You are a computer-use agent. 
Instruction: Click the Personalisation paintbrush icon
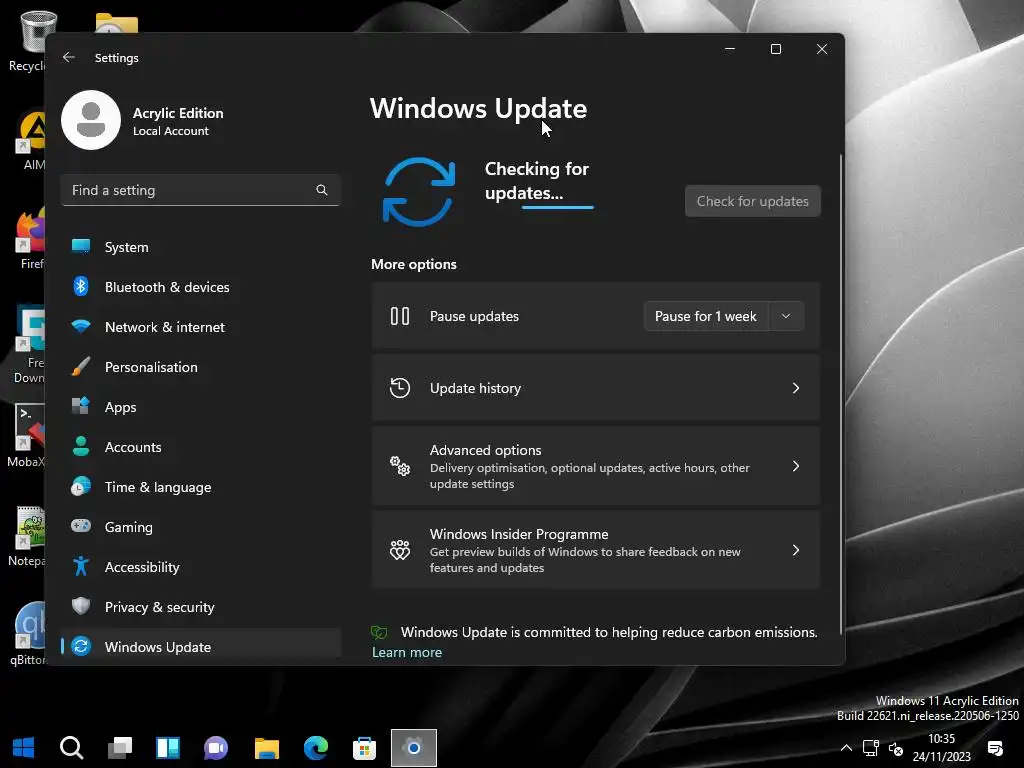[81, 366]
